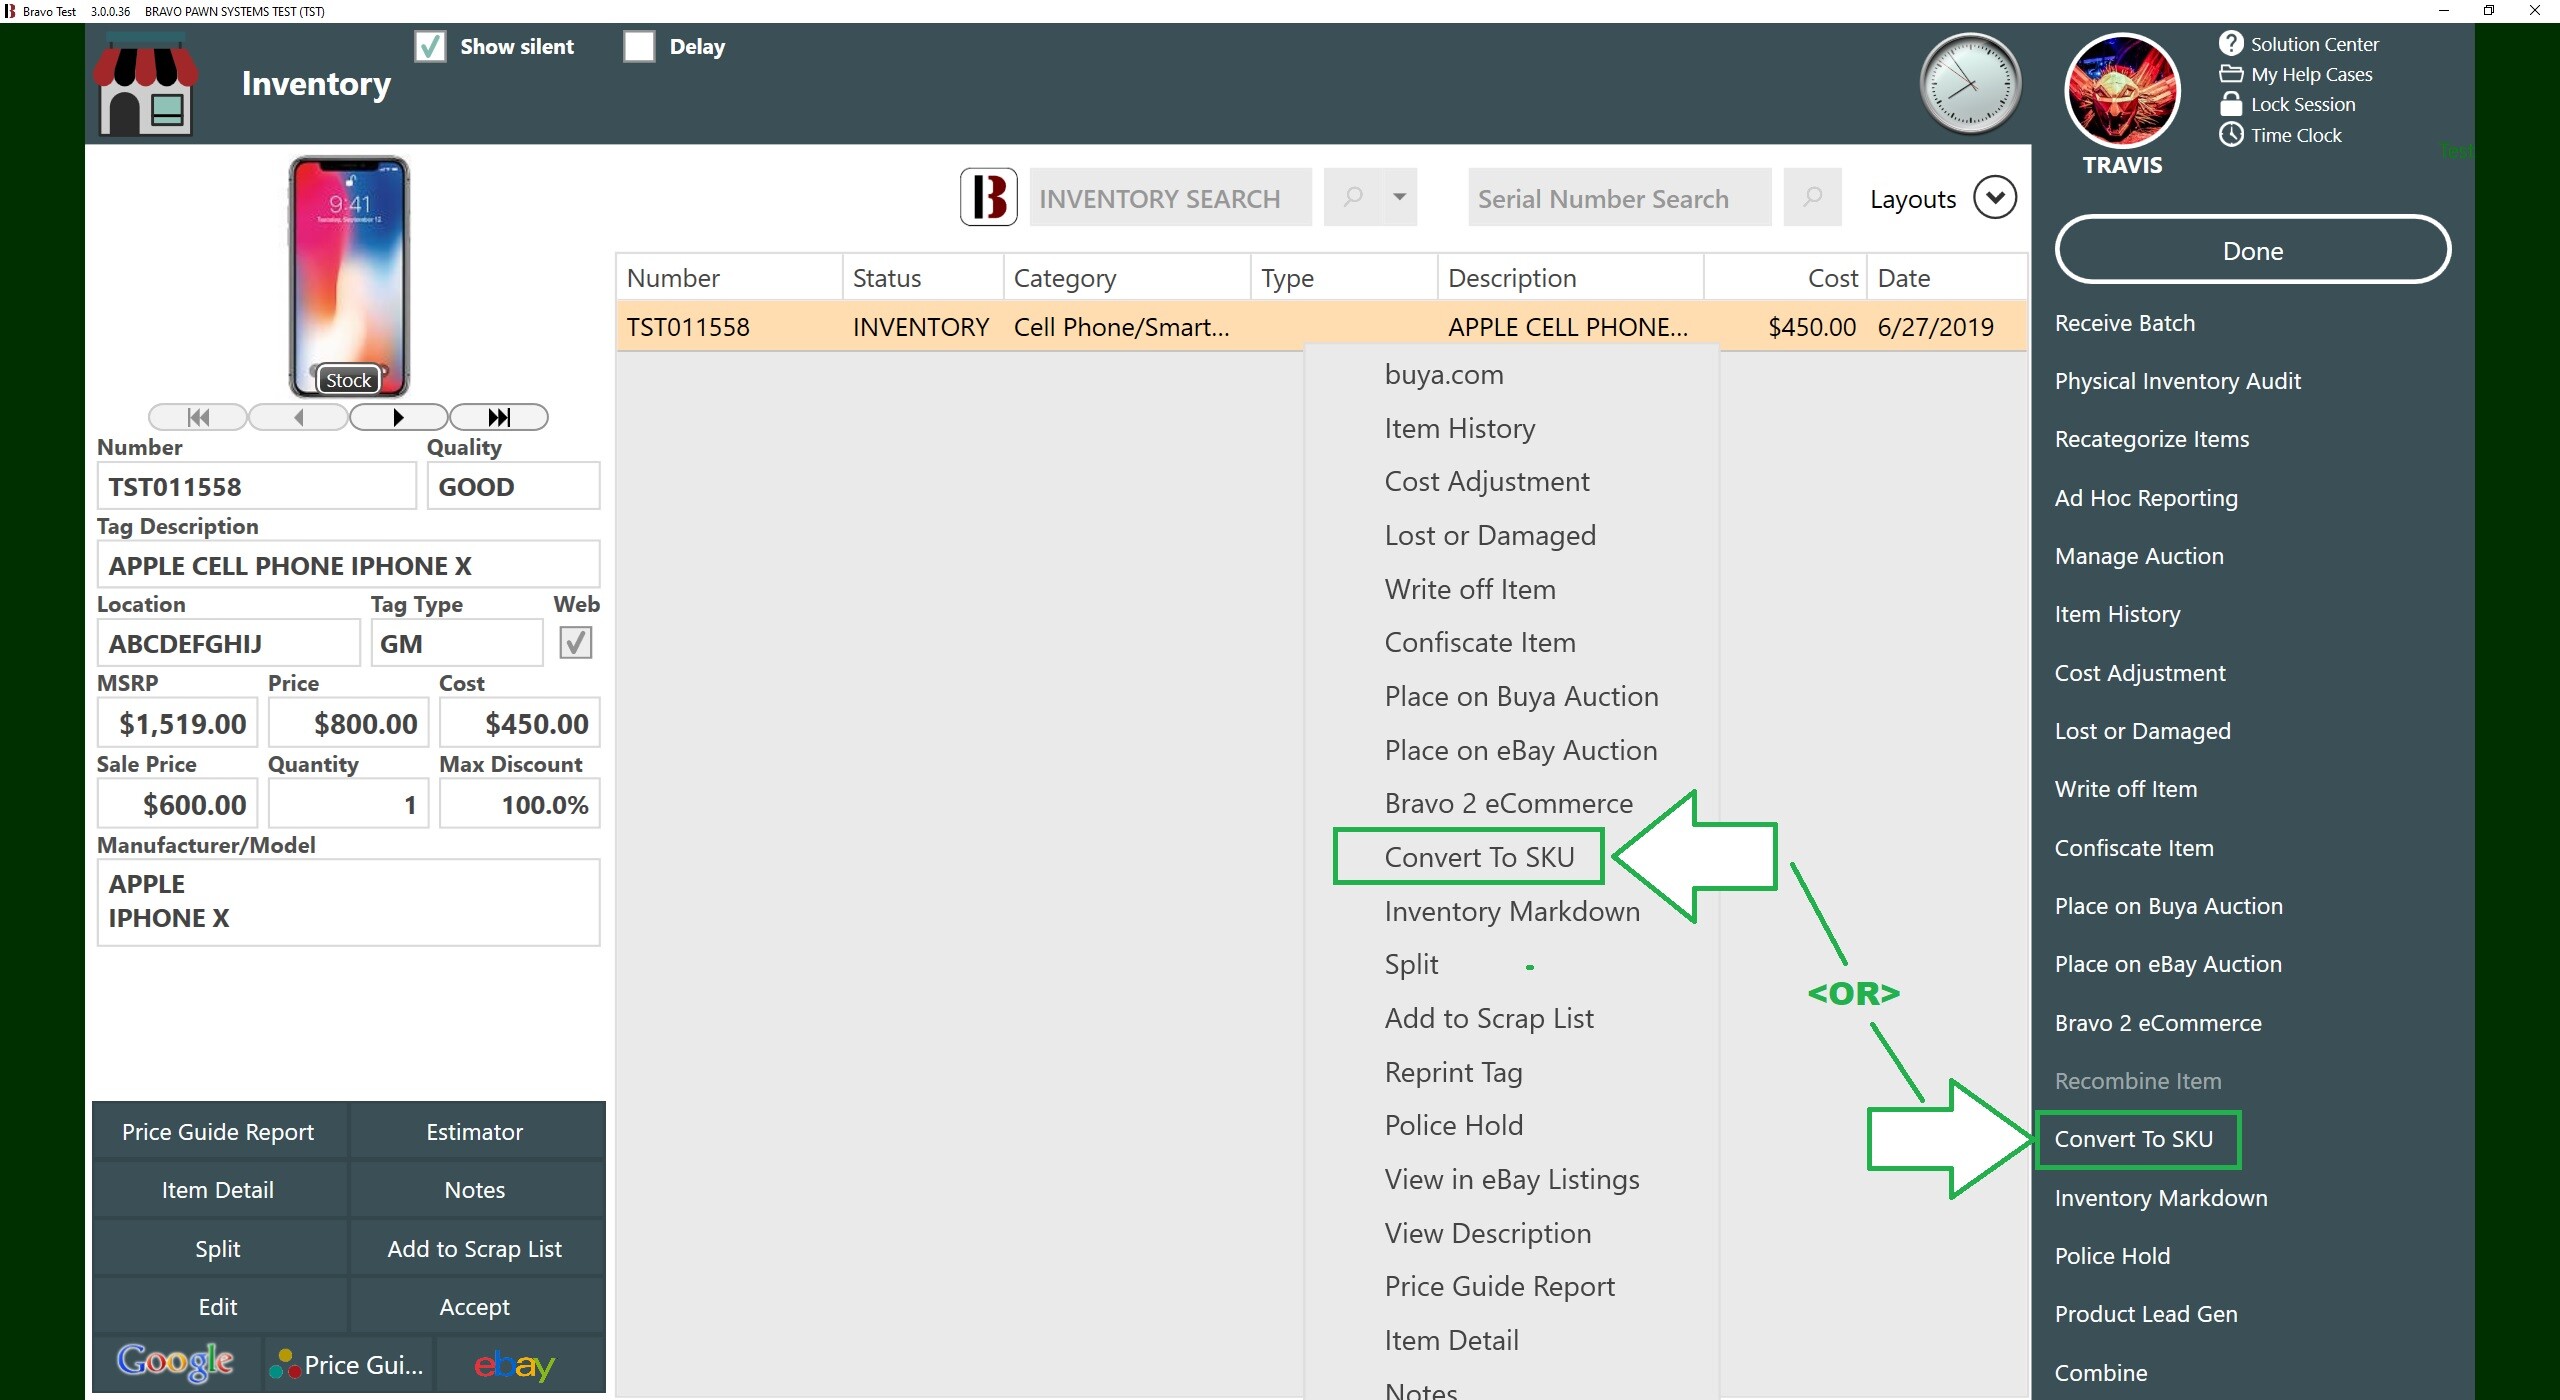Open Receive Batch in sidebar
Viewport: 2560px width, 1400px height.
tap(2124, 323)
